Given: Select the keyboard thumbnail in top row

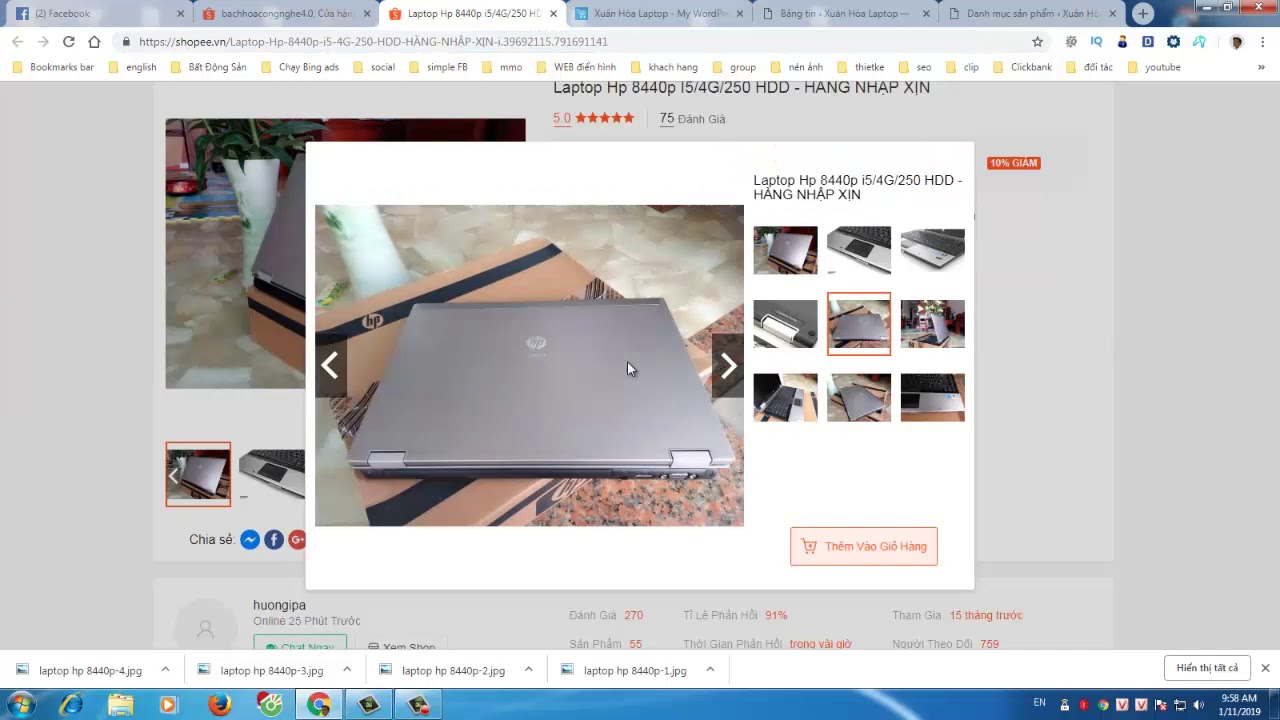Looking at the screenshot, I should pyautogui.click(x=859, y=250).
